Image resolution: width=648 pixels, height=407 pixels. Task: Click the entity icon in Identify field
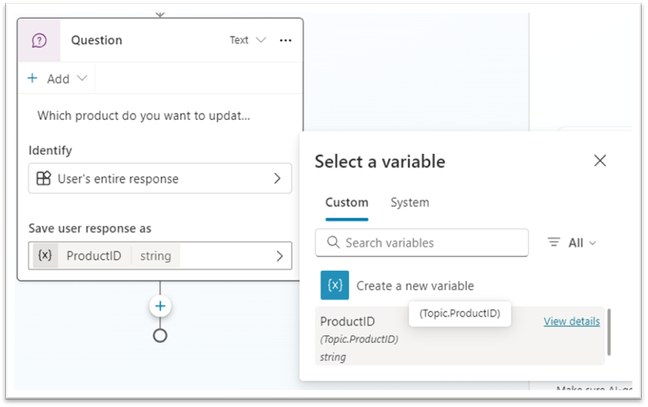(x=43, y=179)
